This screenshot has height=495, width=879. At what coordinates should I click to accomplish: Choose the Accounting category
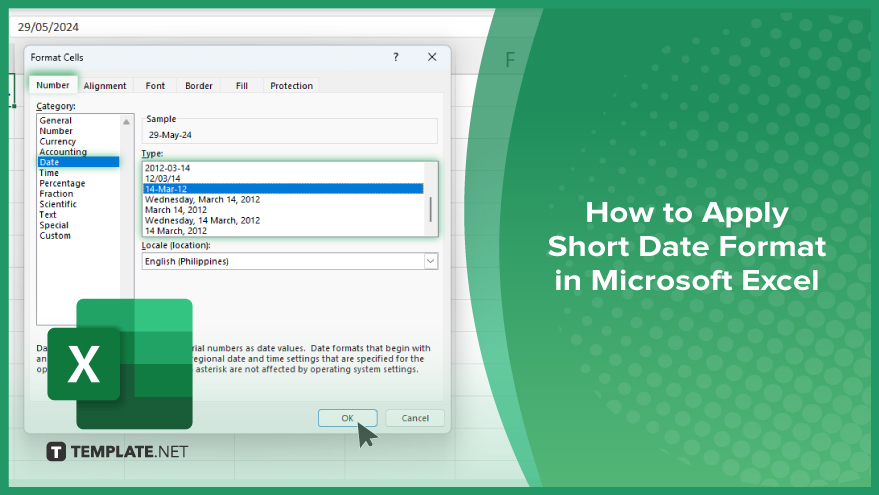[x=63, y=152]
